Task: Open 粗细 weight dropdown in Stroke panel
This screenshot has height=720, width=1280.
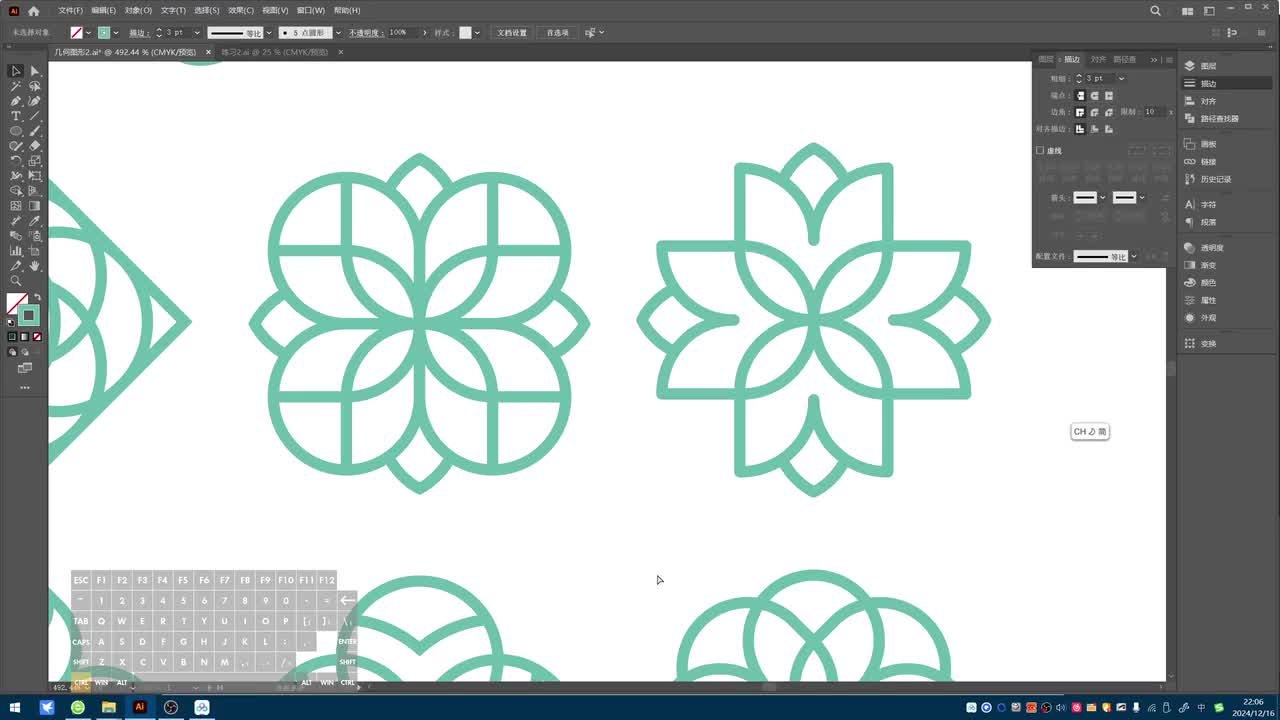Action: point(1121,79)
